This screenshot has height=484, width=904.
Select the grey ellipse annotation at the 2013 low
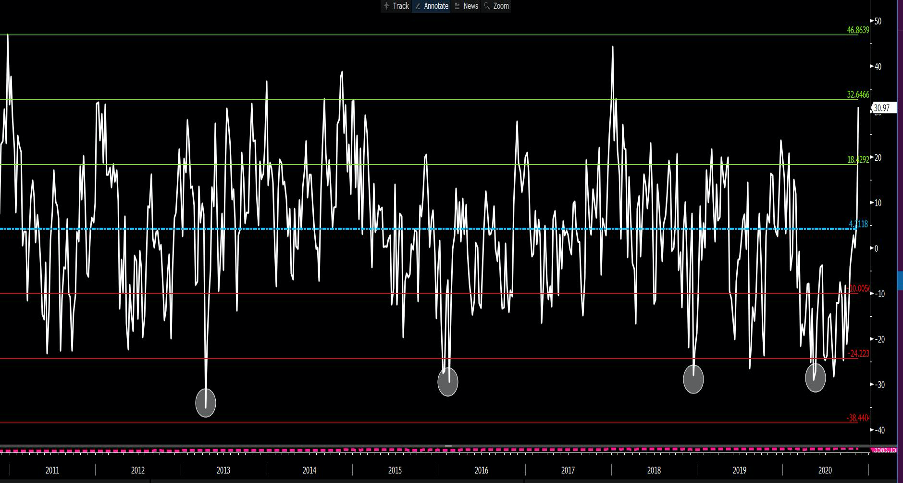pos(206,402)
